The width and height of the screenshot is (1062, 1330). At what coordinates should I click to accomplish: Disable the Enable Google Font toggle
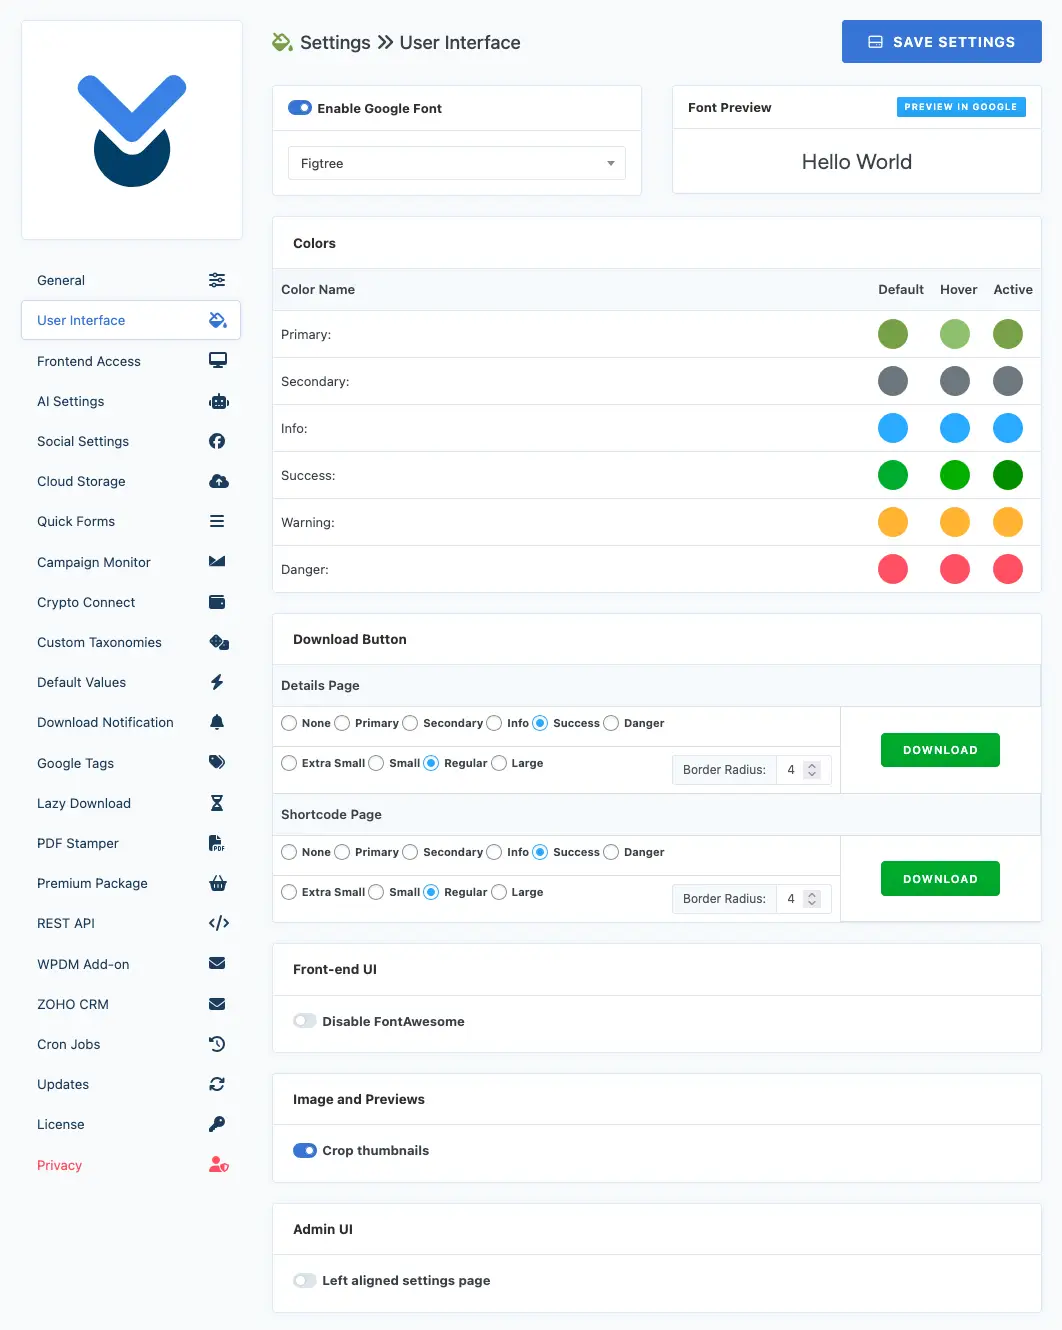coord(300,108)
